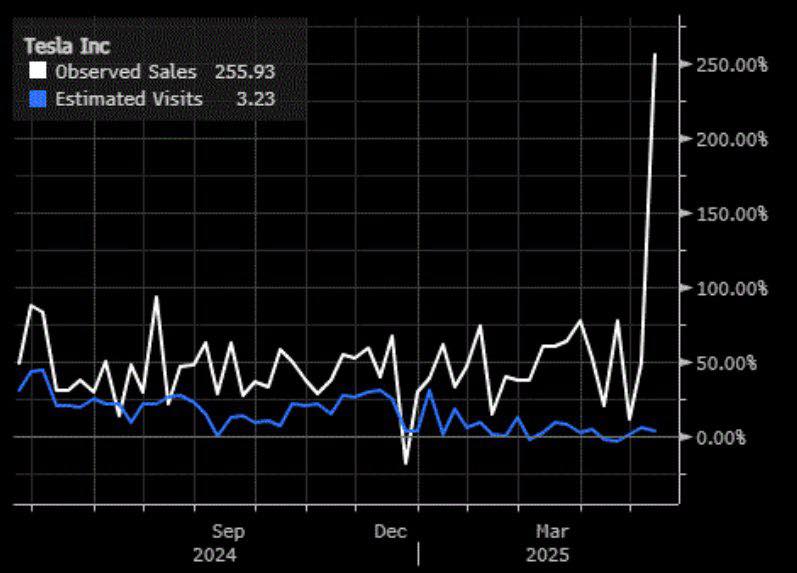Click the Estimated Visits legend label
The image size is (797, 573).
(x=129, y=99)
